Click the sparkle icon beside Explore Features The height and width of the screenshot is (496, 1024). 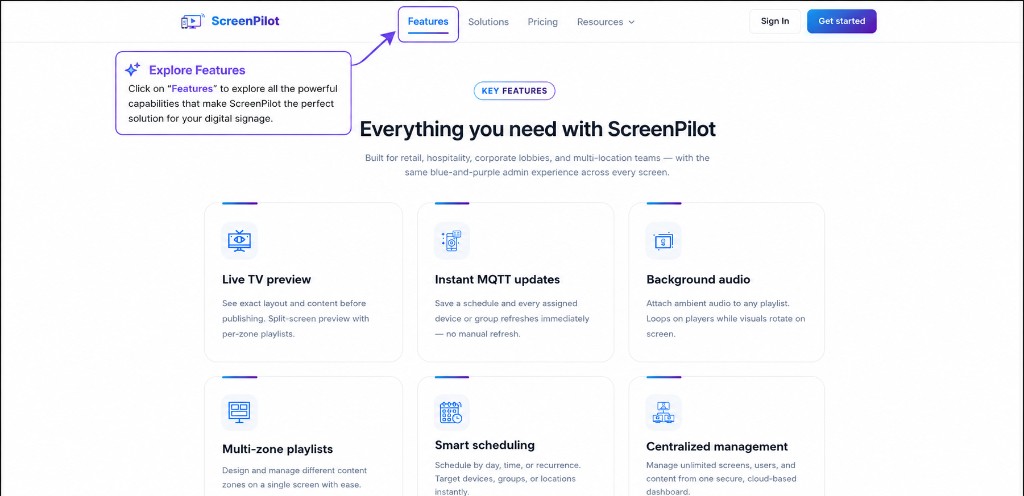pos(133,69)
